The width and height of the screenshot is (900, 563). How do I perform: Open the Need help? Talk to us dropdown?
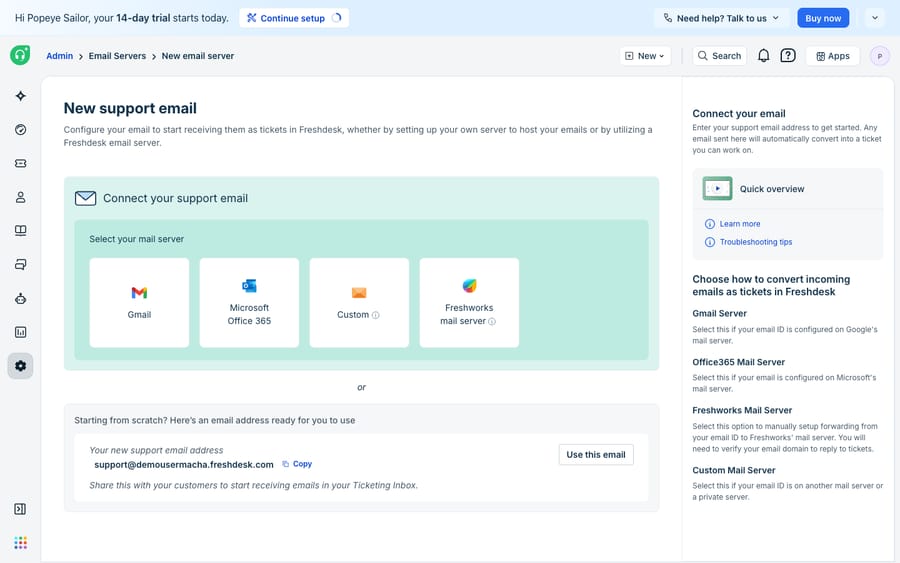coord(721,18)
